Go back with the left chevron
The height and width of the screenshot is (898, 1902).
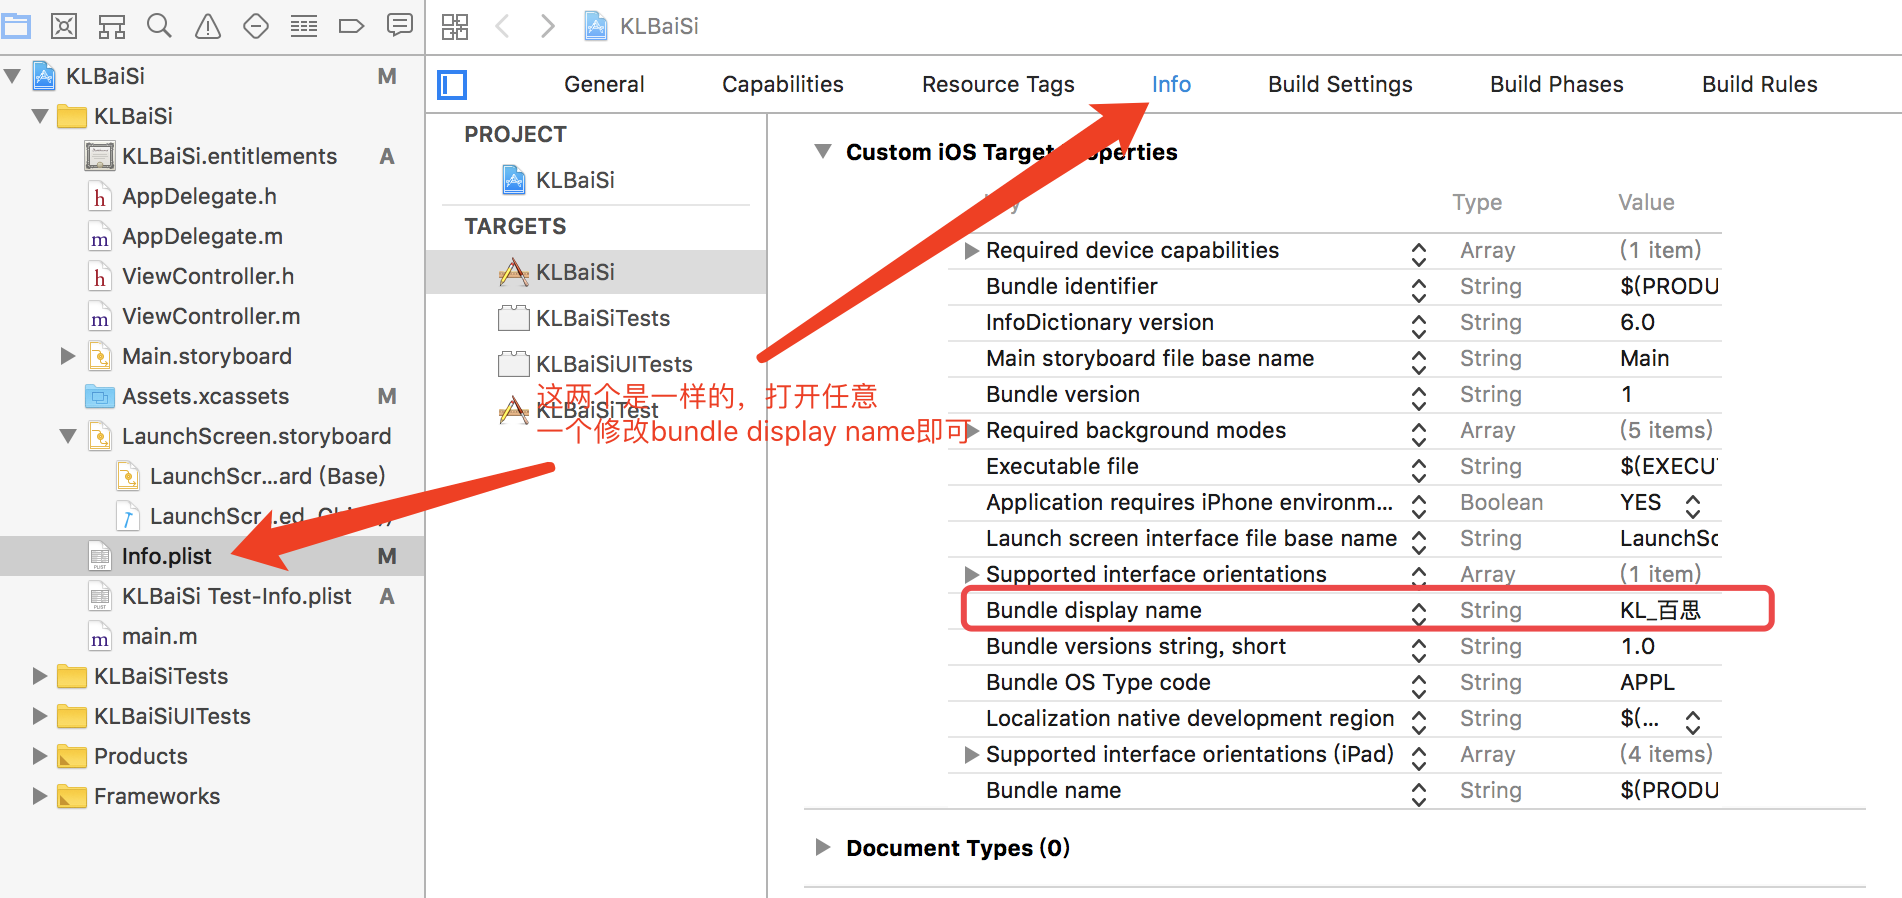pos(503,26)
